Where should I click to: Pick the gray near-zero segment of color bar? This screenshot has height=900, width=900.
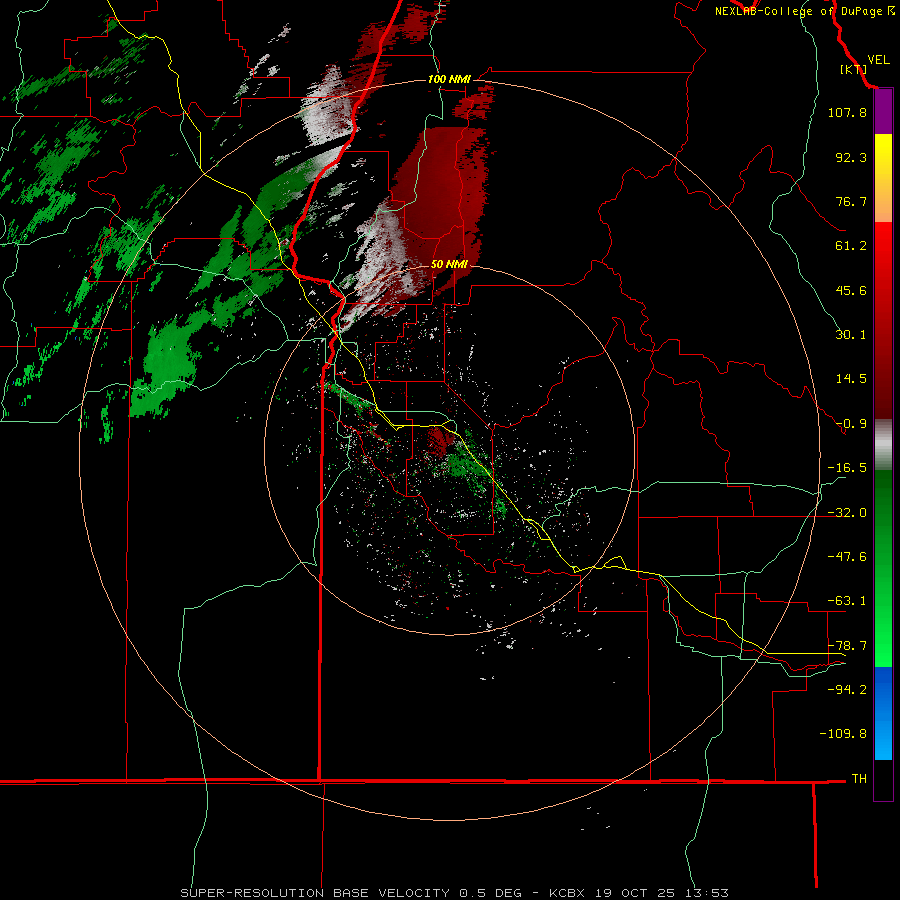tap(883, 445)
